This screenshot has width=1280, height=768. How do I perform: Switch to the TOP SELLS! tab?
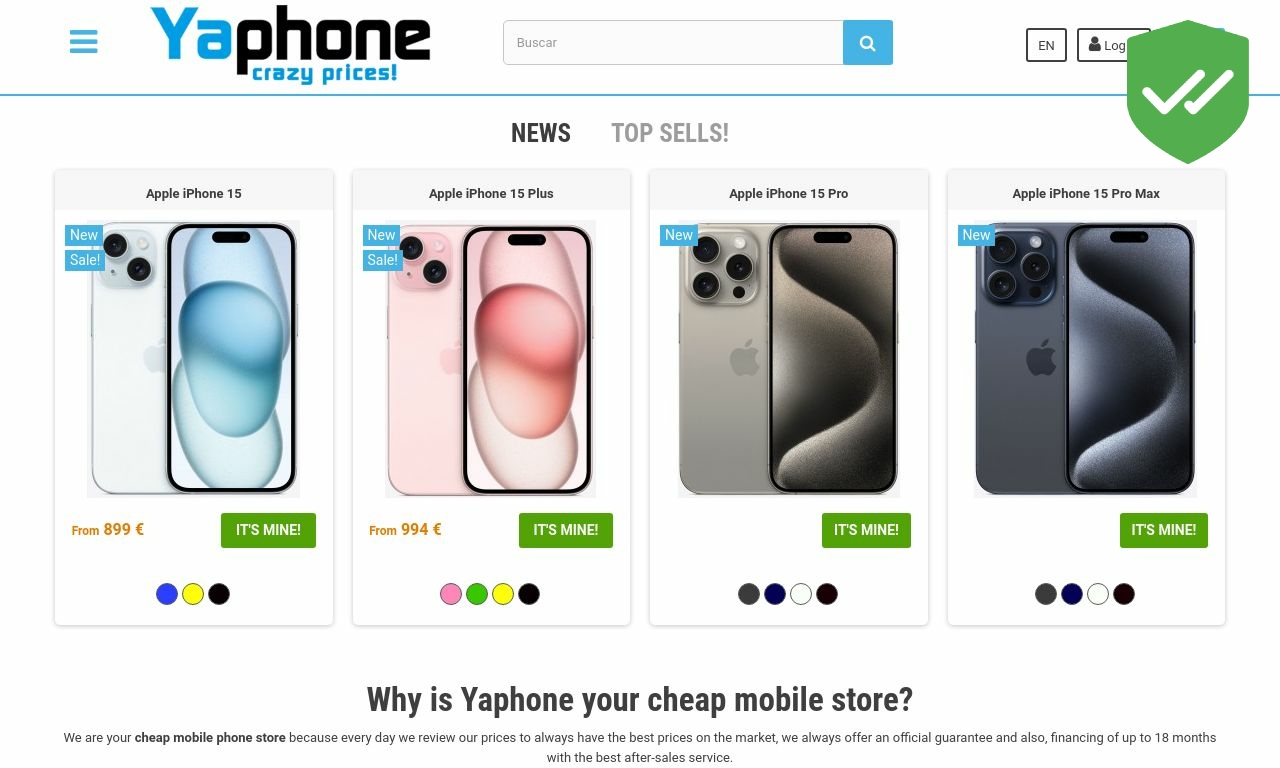click(670, 133)
